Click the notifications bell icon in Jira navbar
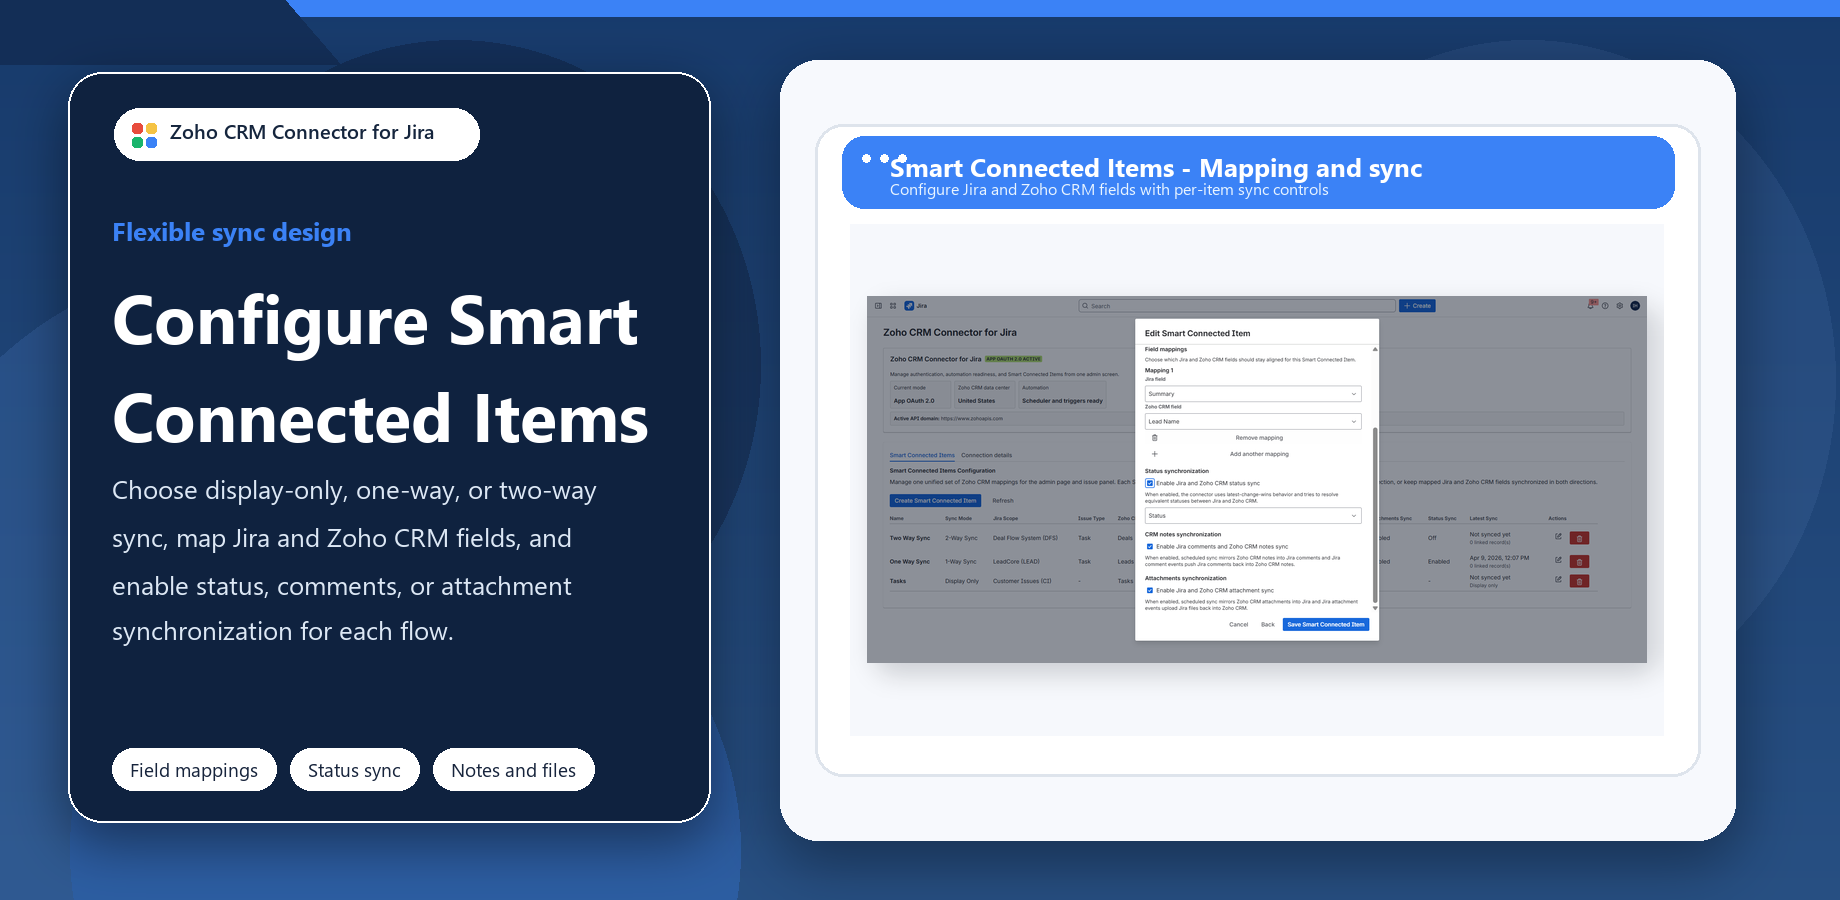 [1590, 306]
